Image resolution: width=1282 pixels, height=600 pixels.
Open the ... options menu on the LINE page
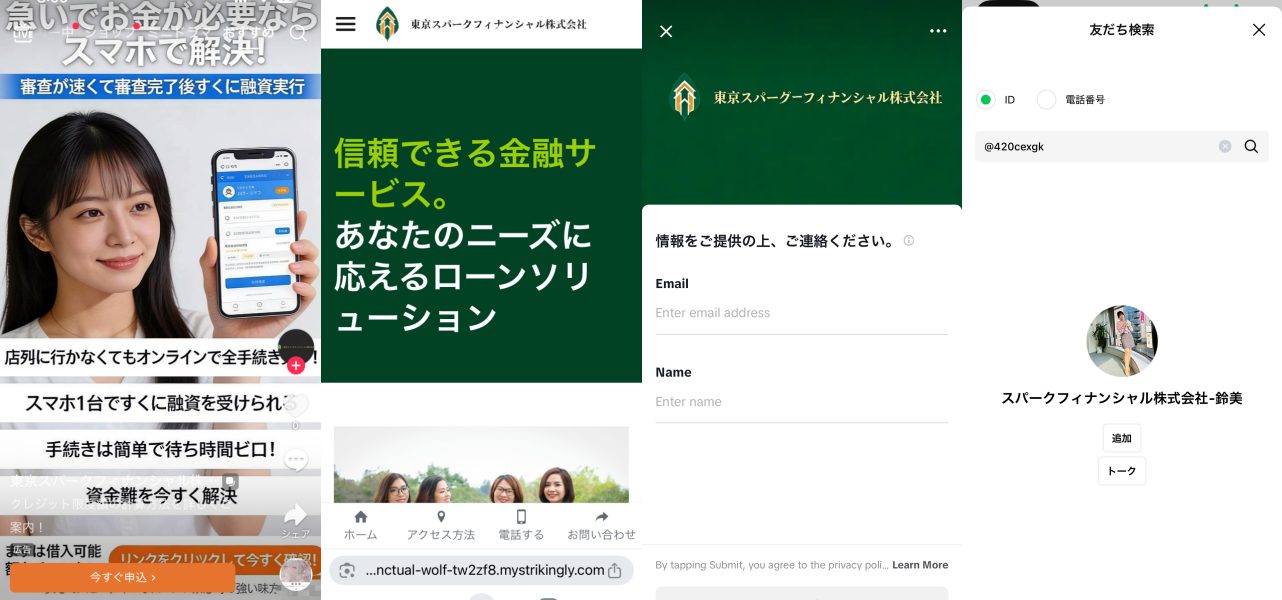[938, 31]
